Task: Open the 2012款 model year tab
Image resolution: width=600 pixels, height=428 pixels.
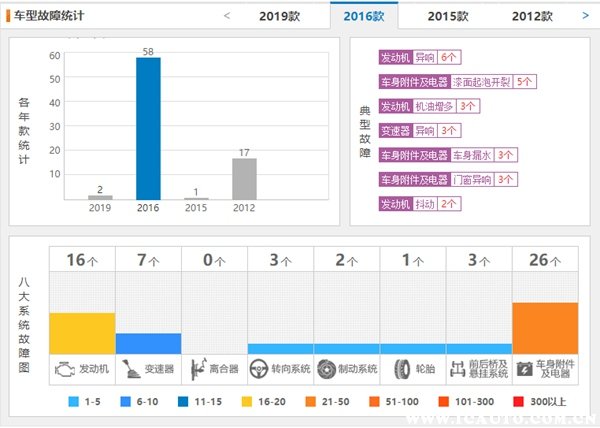Action: click(x=532, y=16)
